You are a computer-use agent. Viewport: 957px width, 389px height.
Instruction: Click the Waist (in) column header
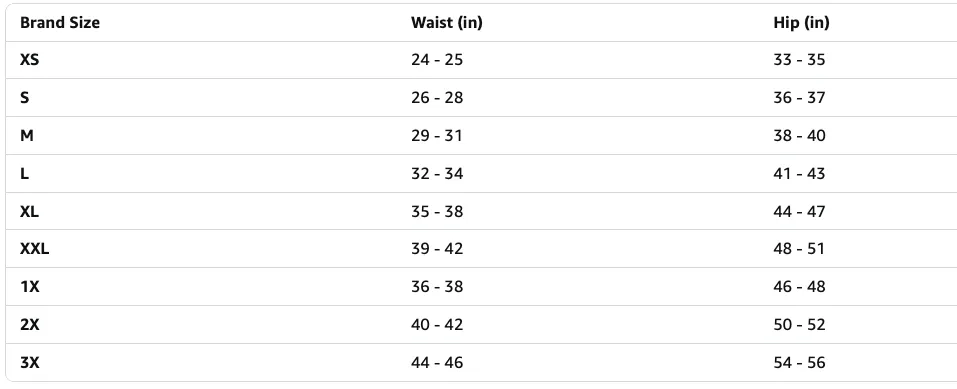(x=447, y=23)
